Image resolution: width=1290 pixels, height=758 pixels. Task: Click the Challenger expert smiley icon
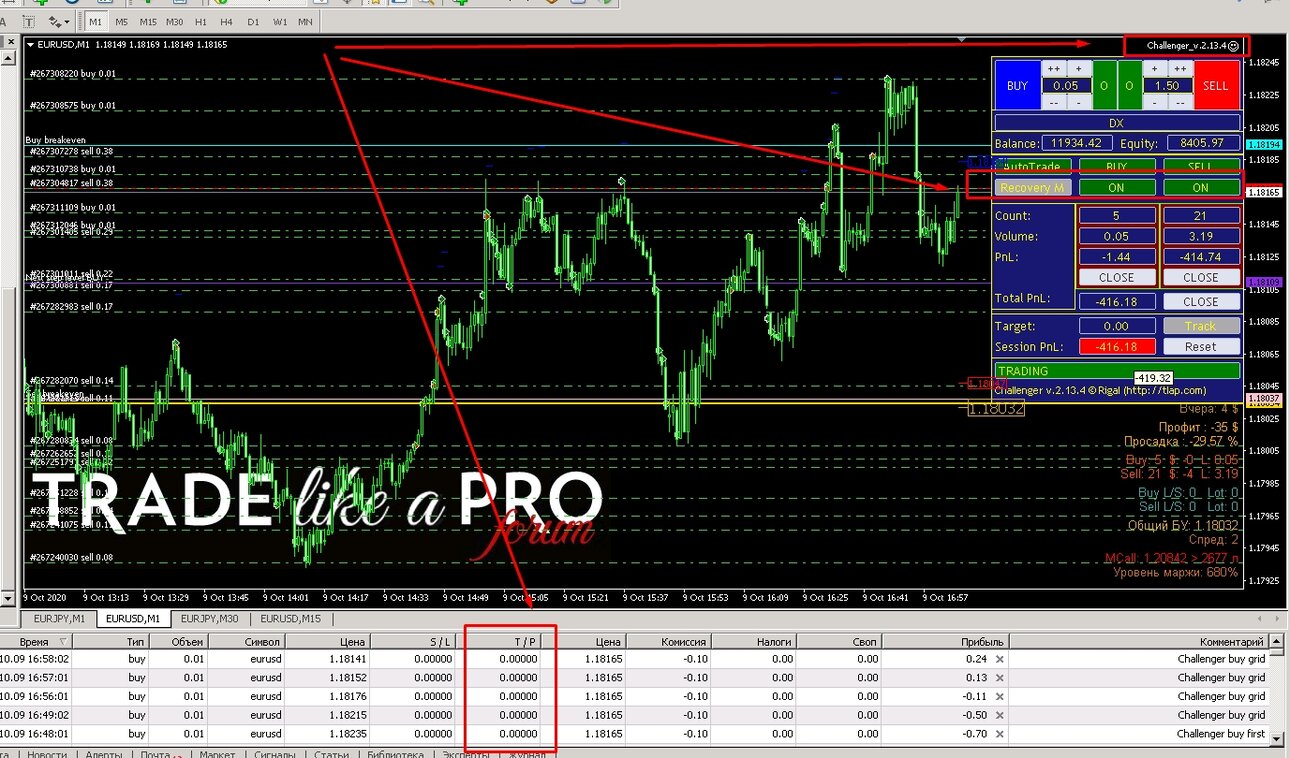[x=1234, y=46]
